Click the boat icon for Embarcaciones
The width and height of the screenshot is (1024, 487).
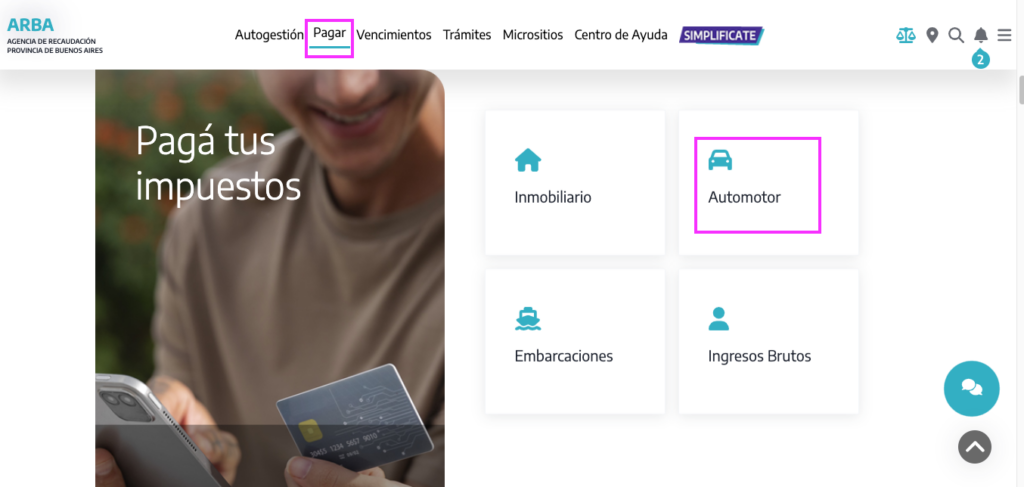click(x=528, y=319)
